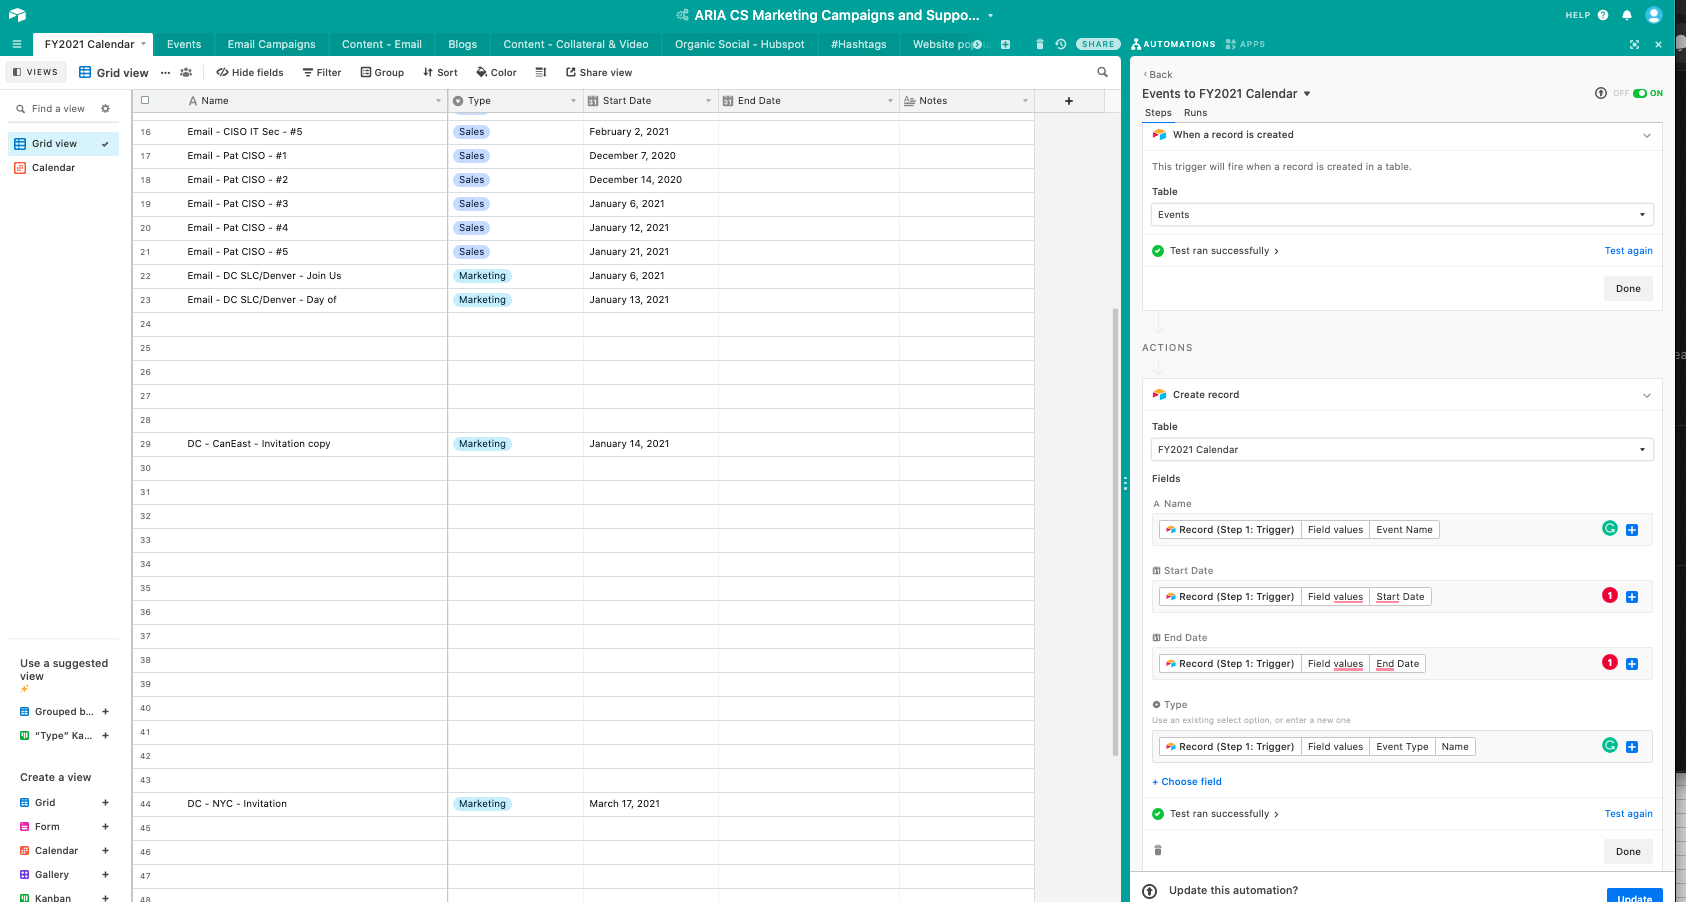The height and width of the screenshot is (902, 1686).
Task: Switch to the Email Campaigns tab
Action: tap(271, 44)
